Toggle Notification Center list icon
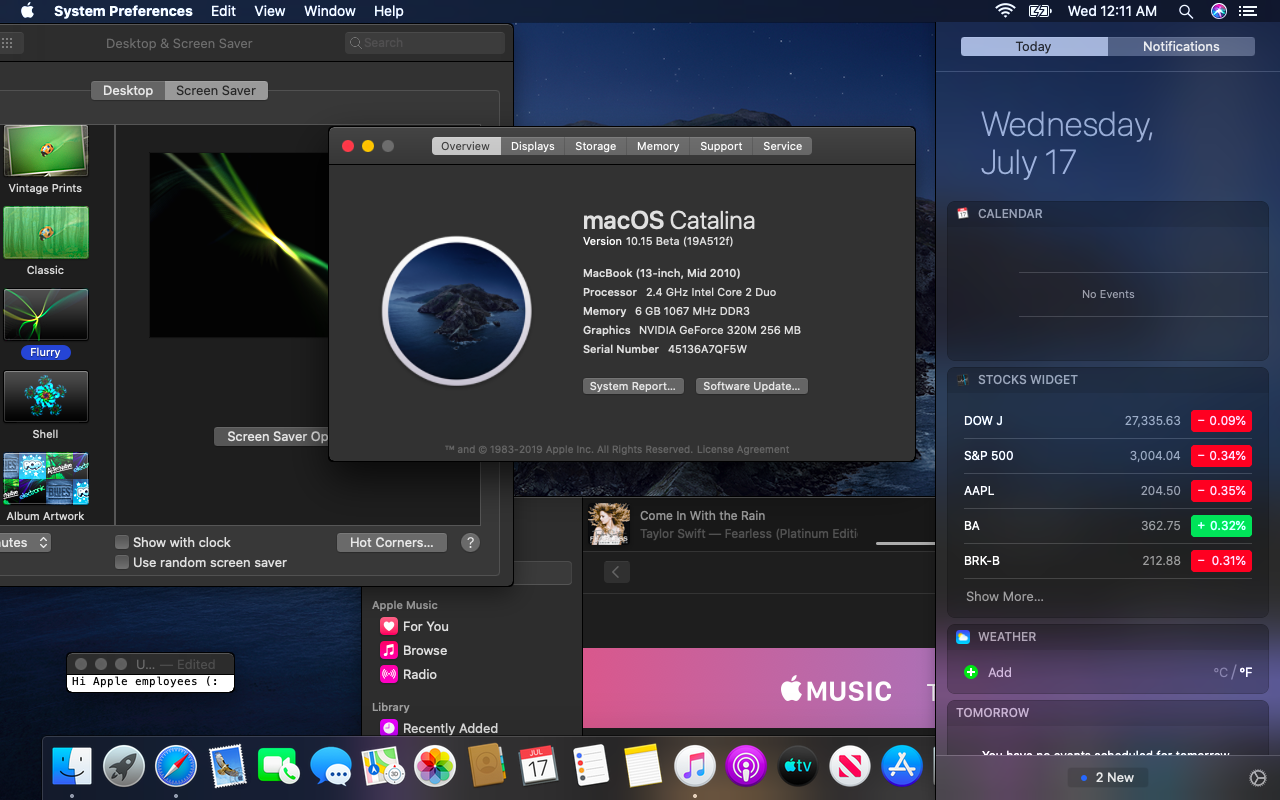This screenshot has height=800, width=1280. point(1247,11)
